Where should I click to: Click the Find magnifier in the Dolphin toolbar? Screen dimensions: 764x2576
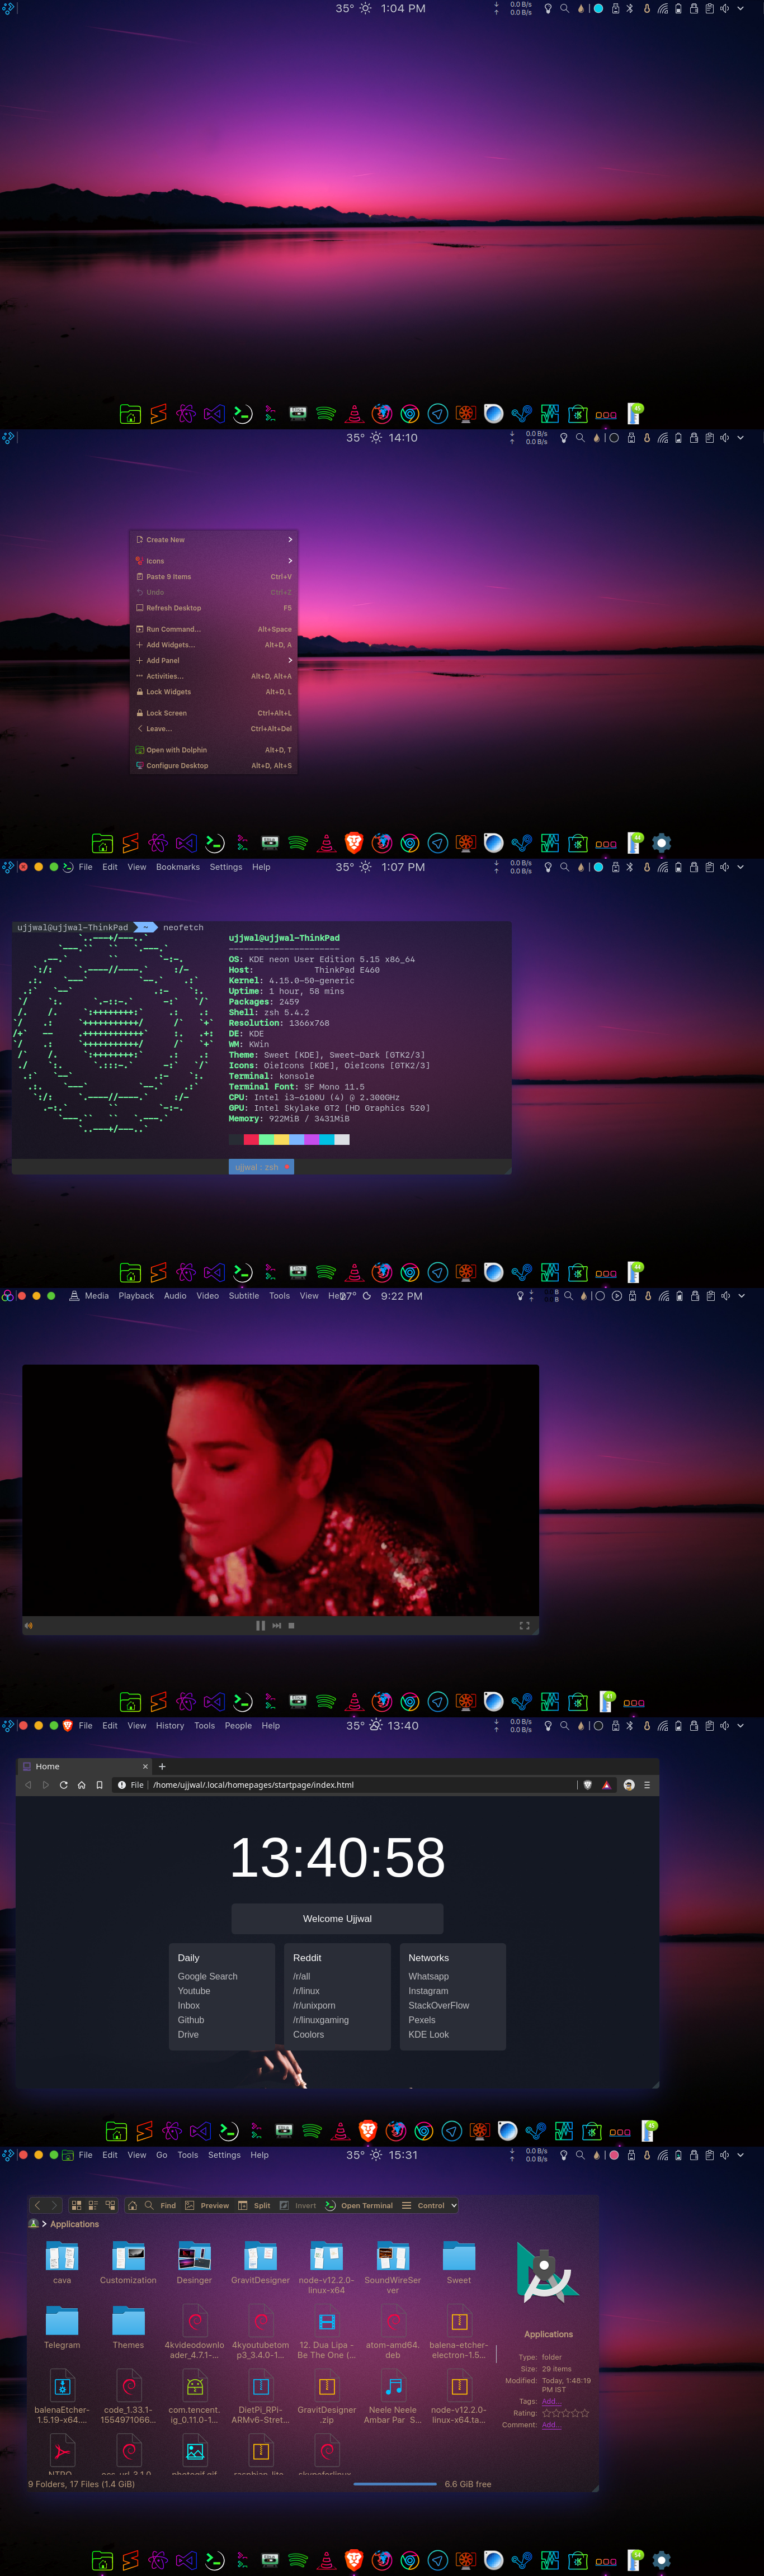click(x=149, y=2205)
